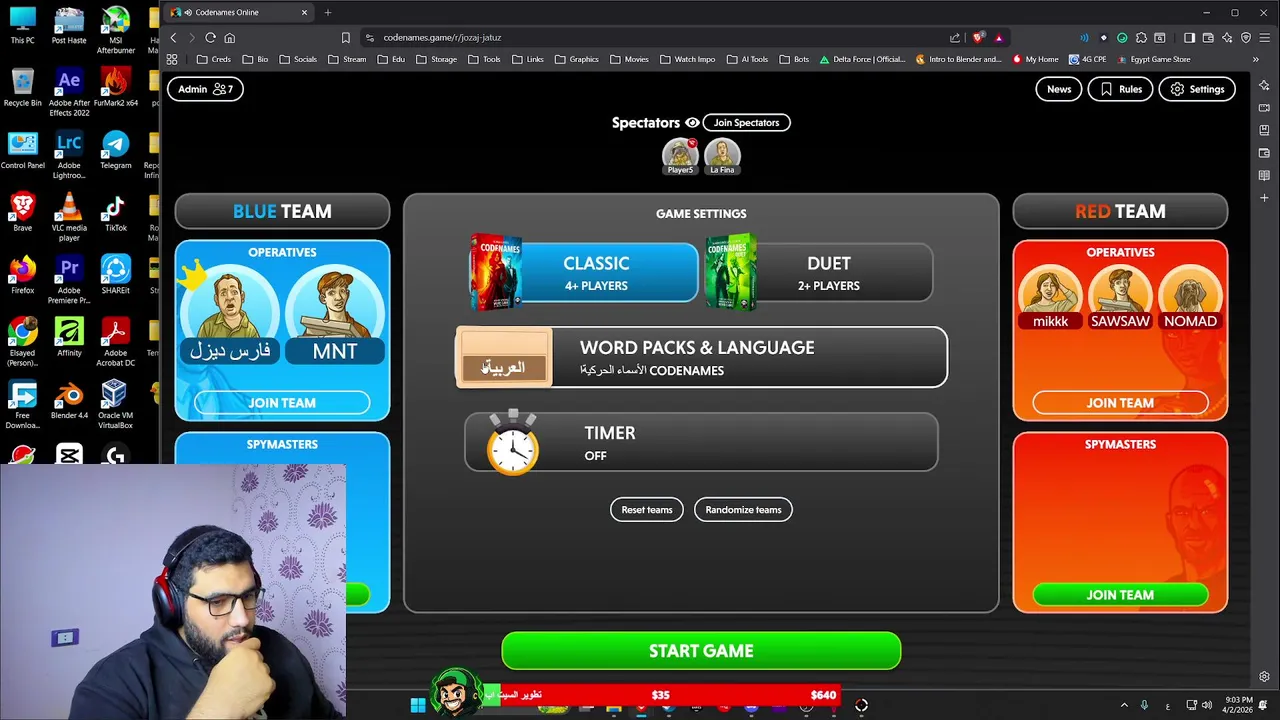The image size is (1280, 720).
Task: Open Creds bookmarks folder
Action: point(214,59)
